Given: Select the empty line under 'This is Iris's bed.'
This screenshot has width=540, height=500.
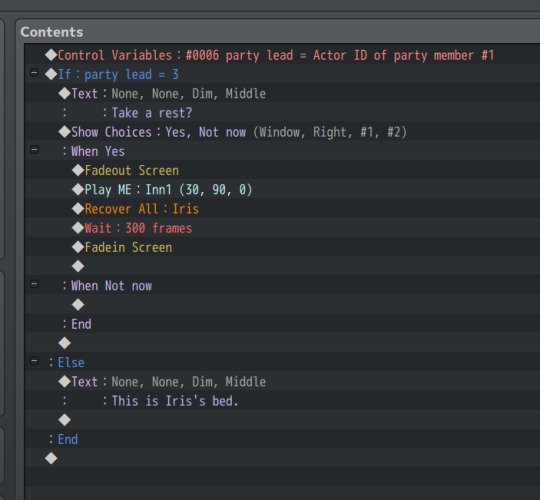Looking at the screenshot, I should [x=282, y=420].
